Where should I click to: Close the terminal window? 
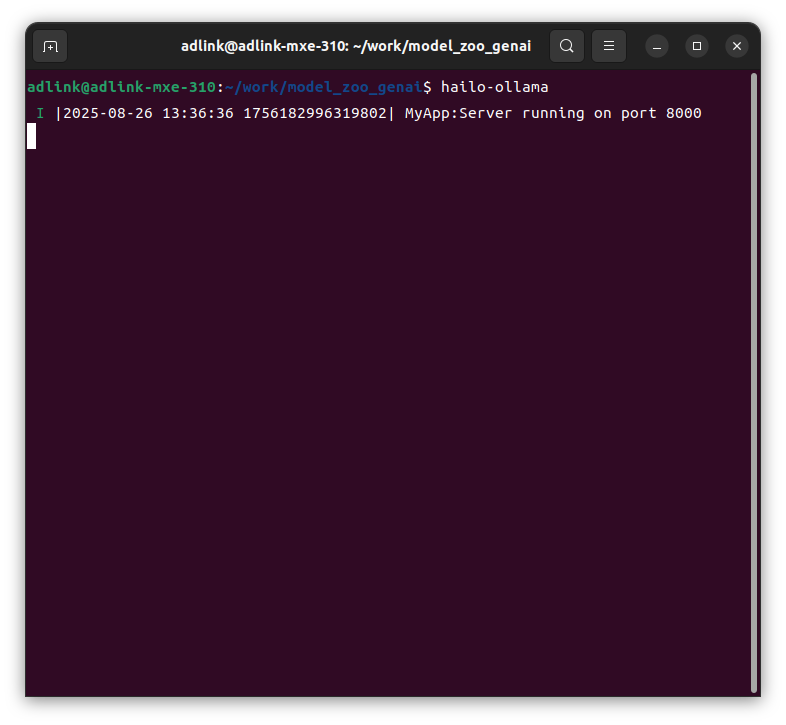pyautogui.click(x=737, y=46)
